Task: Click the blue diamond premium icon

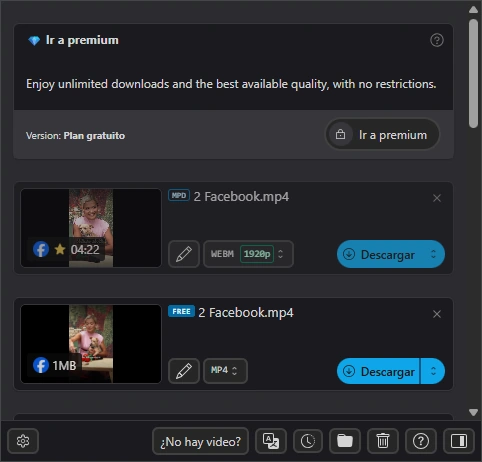Action: click(34, 41)
